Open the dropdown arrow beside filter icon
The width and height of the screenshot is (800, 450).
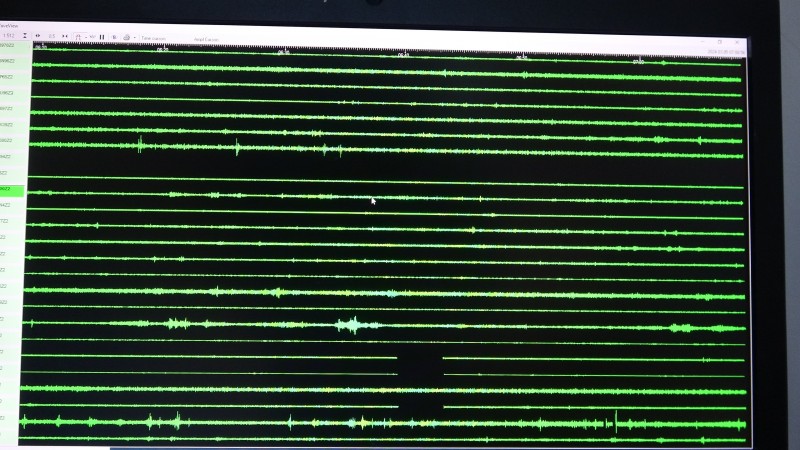coord(86,37)
